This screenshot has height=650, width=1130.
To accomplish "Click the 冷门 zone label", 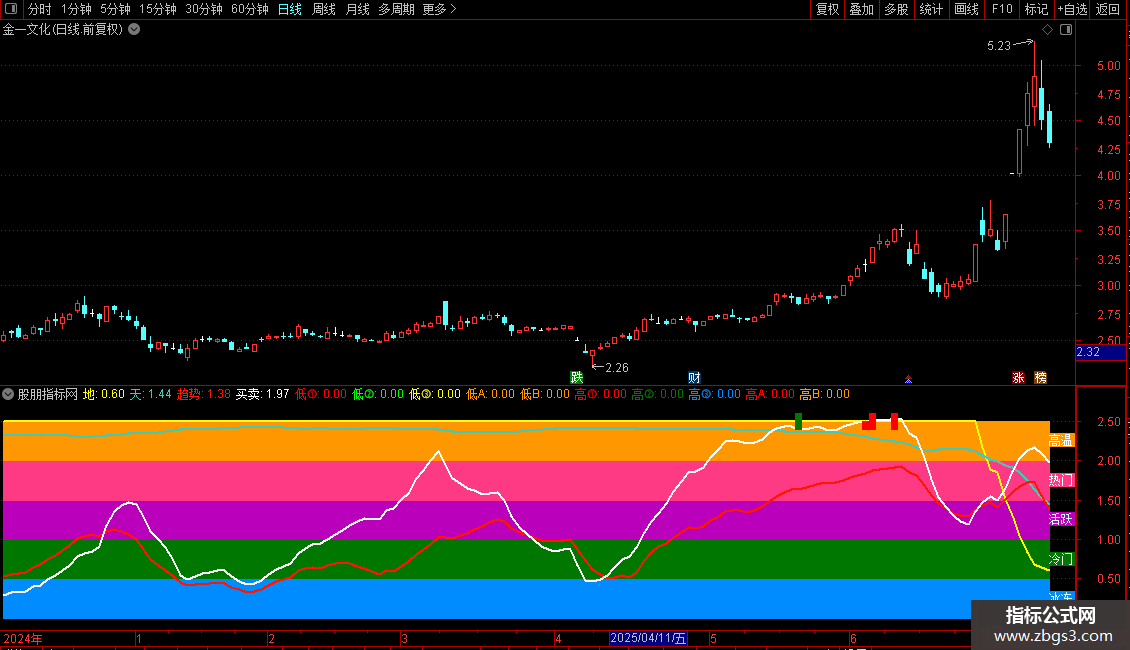I will coord(1061,558).
